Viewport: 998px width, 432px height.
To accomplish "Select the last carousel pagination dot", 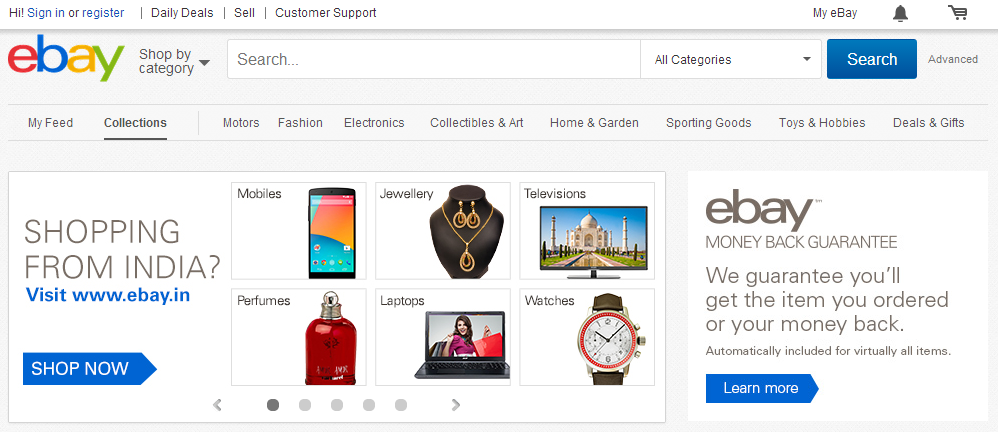I will 401,405.
